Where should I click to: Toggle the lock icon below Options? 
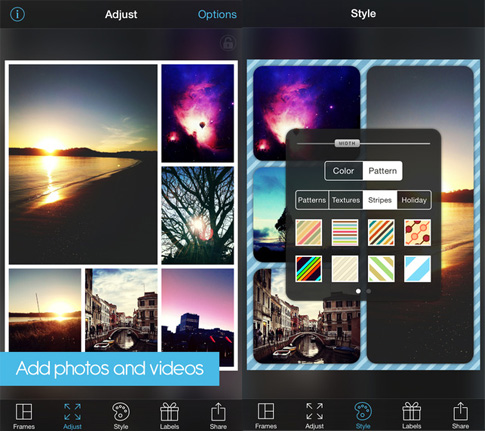228,43
